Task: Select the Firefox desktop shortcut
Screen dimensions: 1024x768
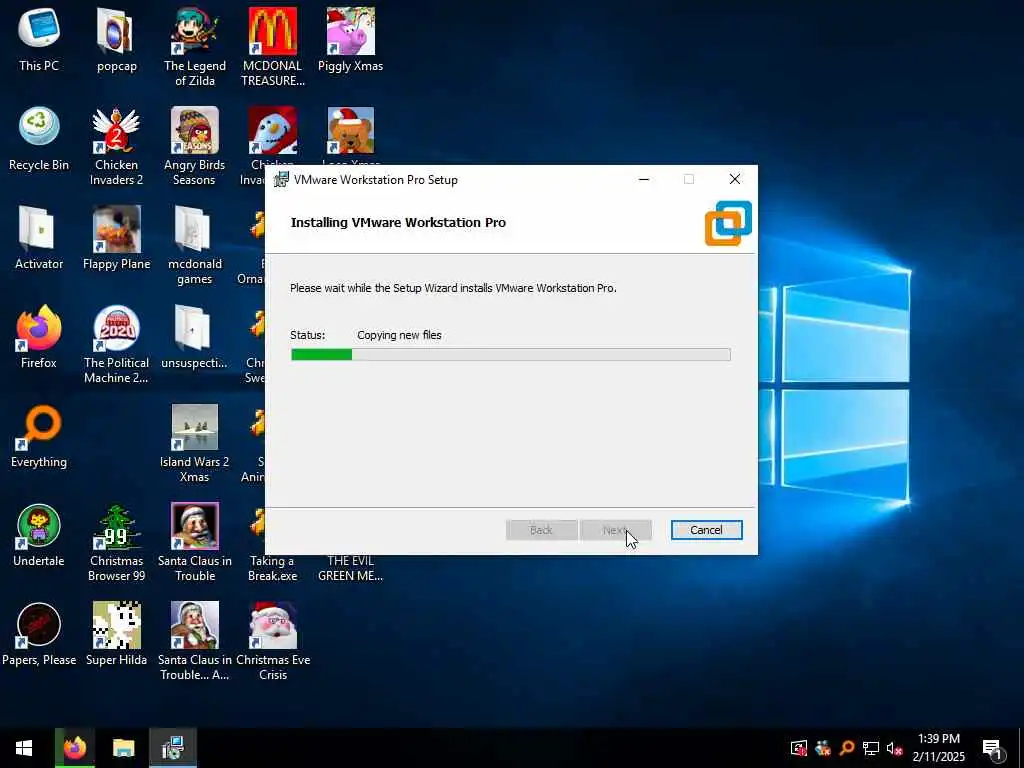Action: coord(39,337)
